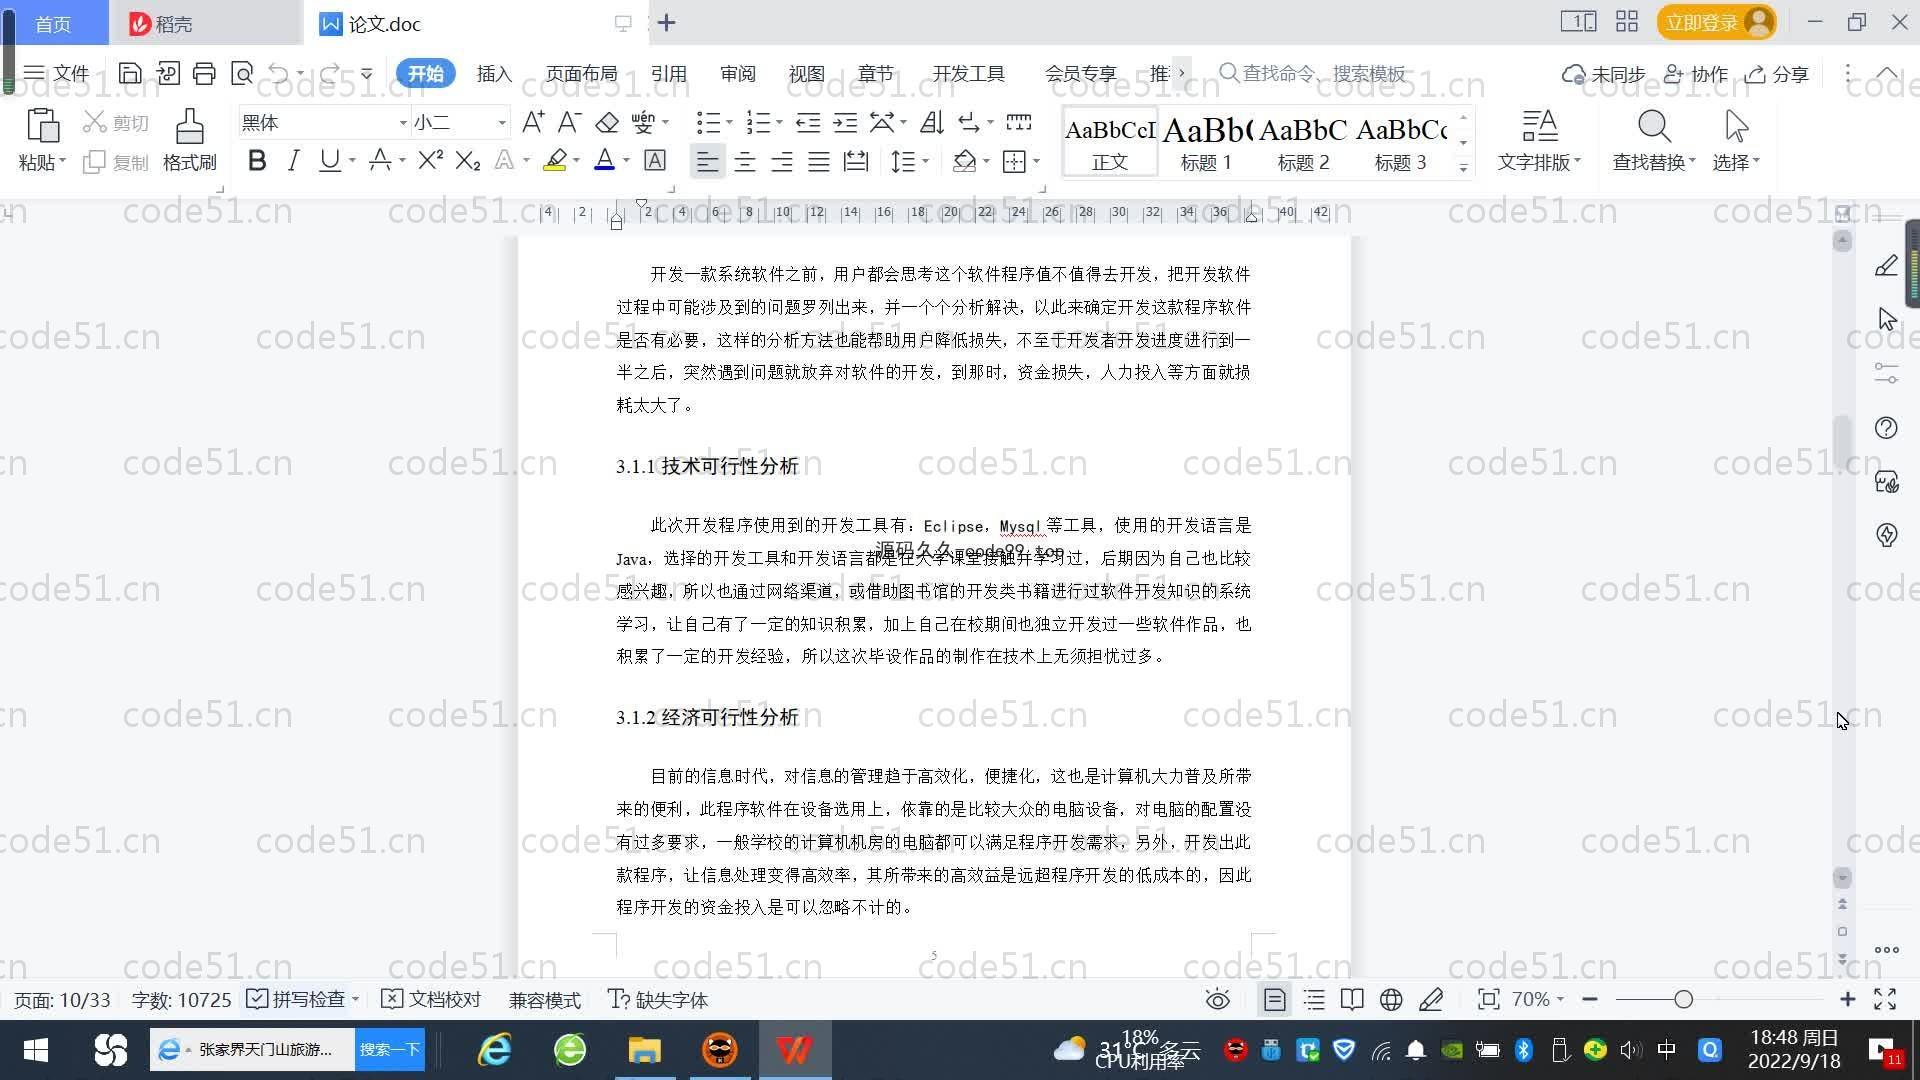The width and height of the screenshot is (1920, 1080).
Task: Click distributed alignment icon
Action: (855, 160)
